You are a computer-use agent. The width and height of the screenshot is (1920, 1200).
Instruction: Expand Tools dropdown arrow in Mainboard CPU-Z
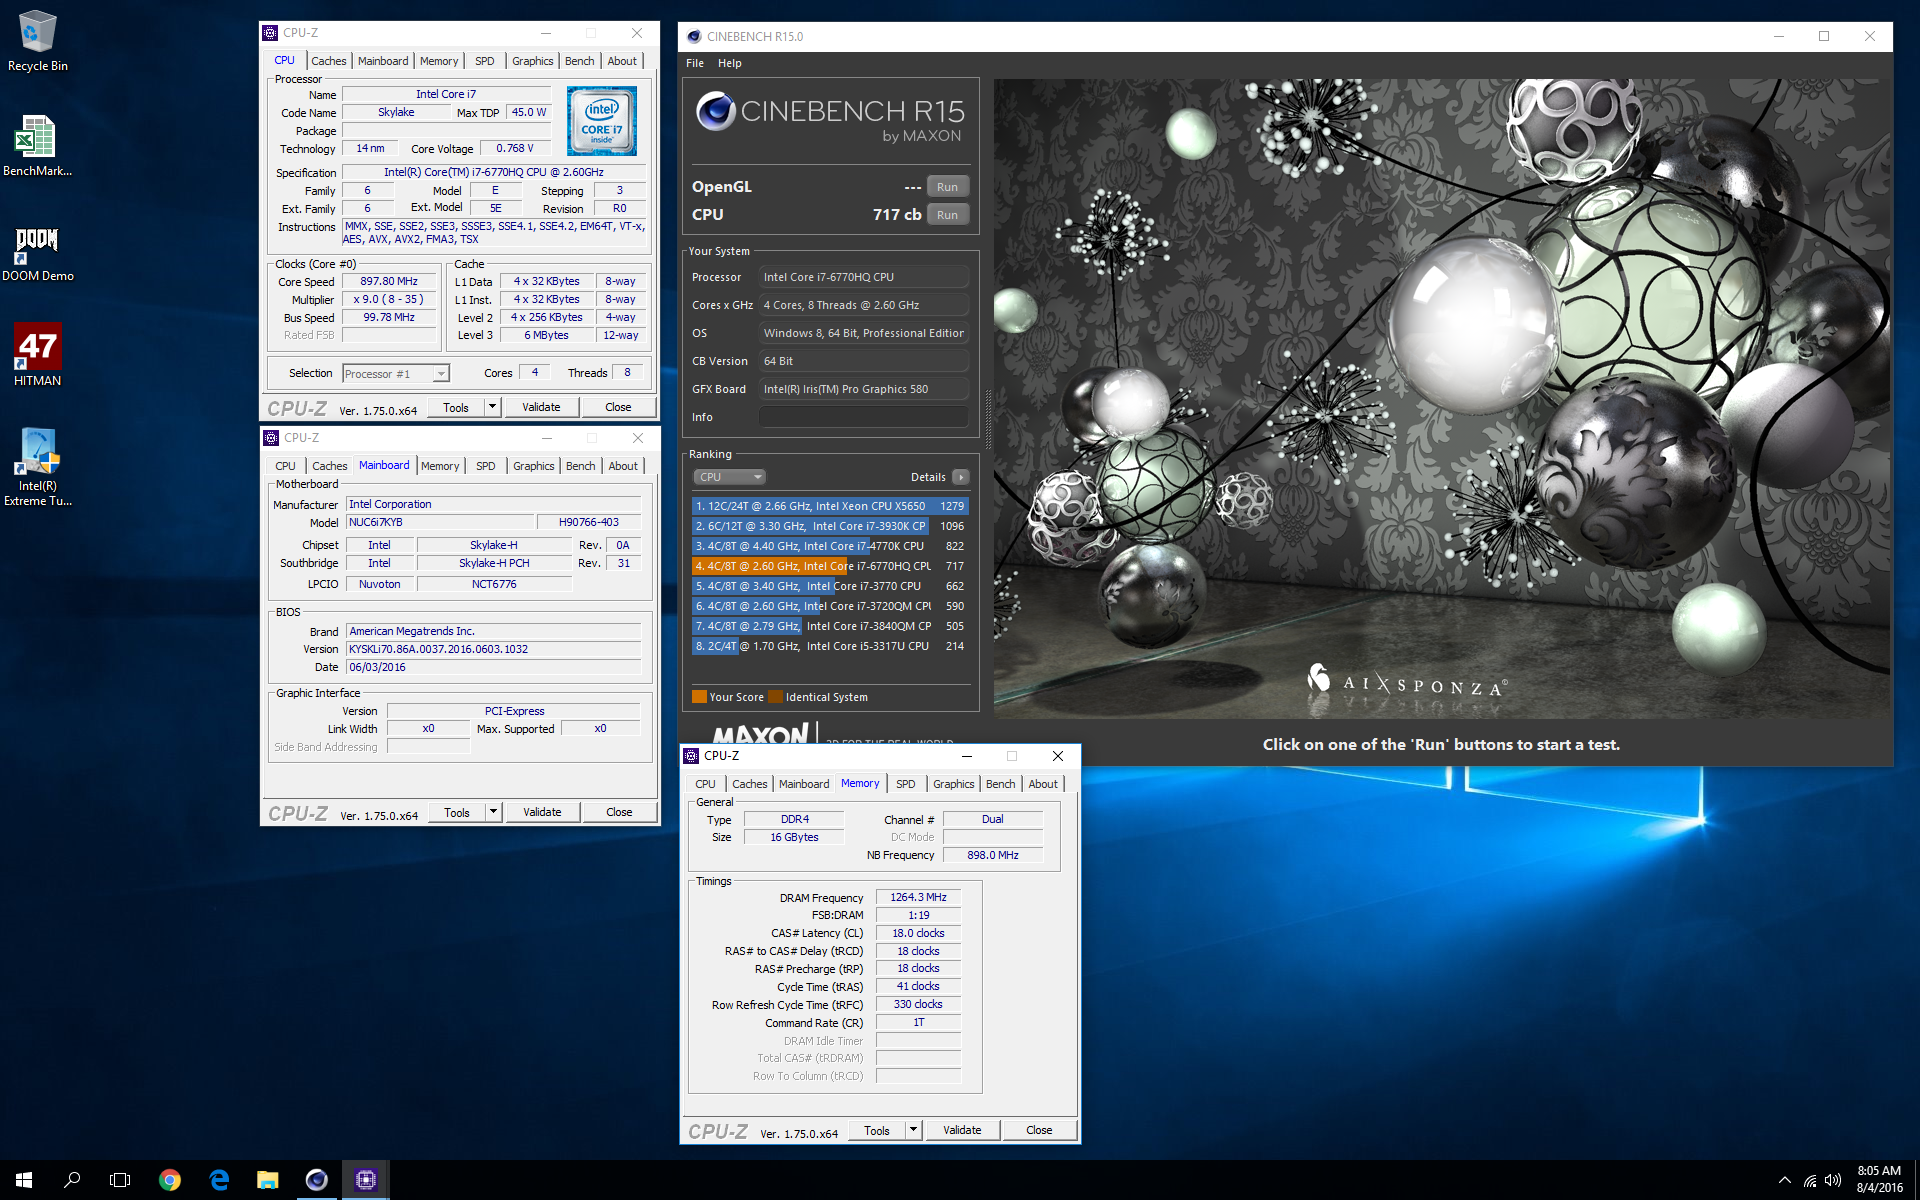pyautogui.click(x=493, y=812)
